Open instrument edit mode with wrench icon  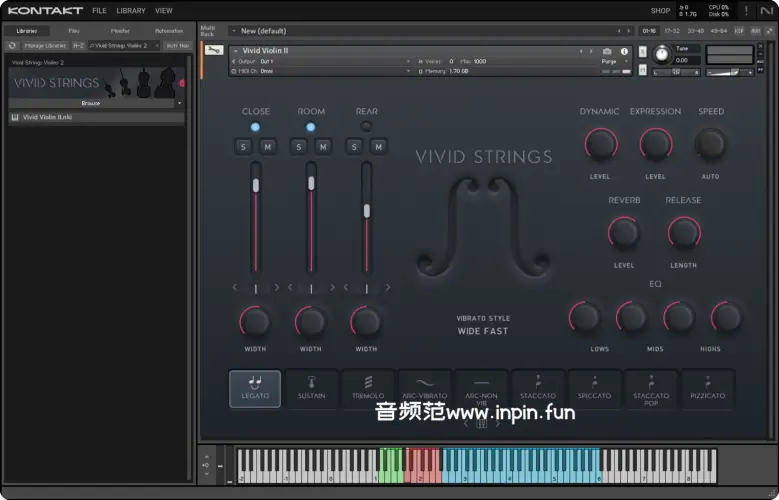214,50
